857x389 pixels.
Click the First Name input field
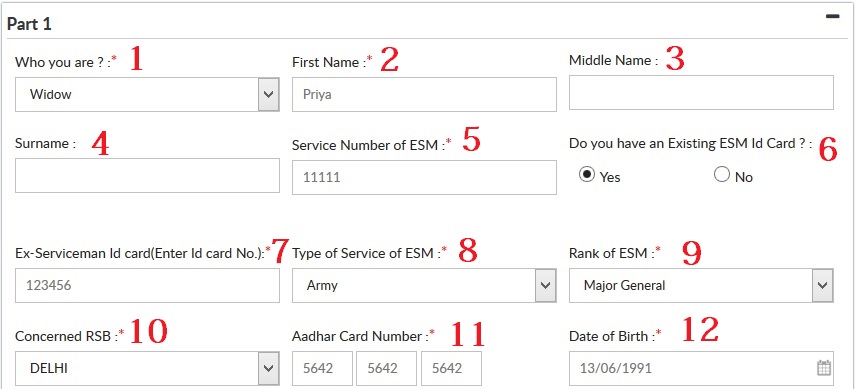[x=424, y=94]
